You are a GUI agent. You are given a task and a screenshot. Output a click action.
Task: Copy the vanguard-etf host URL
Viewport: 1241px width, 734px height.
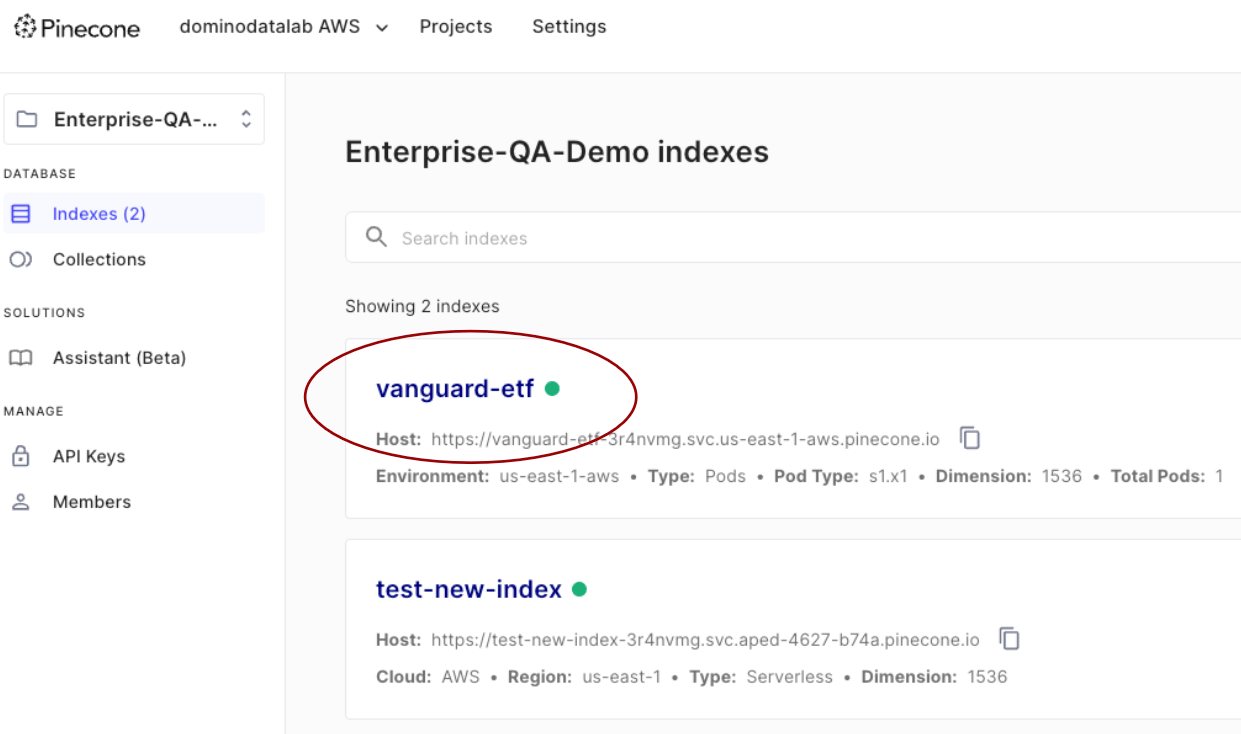pyautogui.click(x=970, y=437)
